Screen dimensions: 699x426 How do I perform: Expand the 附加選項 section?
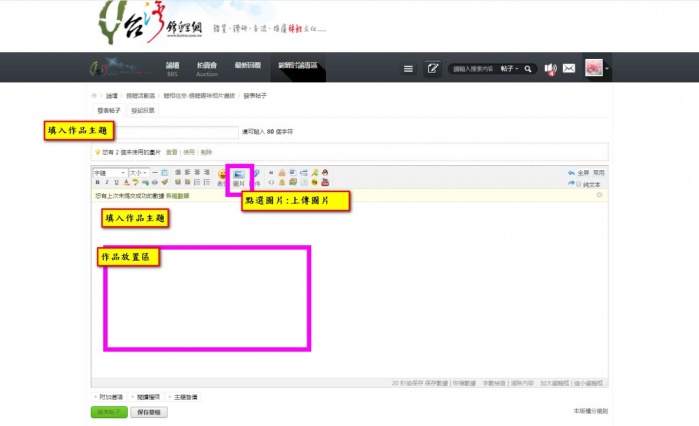pos(109,397)
